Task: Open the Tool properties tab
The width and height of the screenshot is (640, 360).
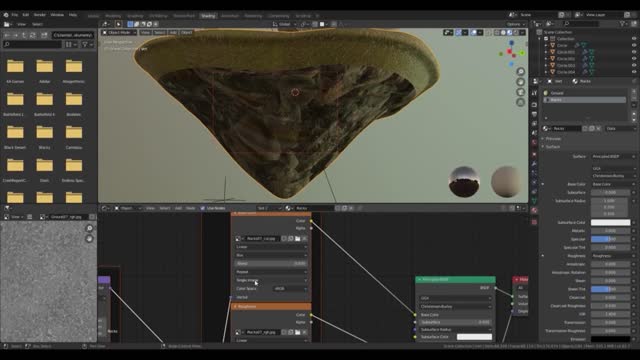Action: pyautogui.click(x=534, y=93)
